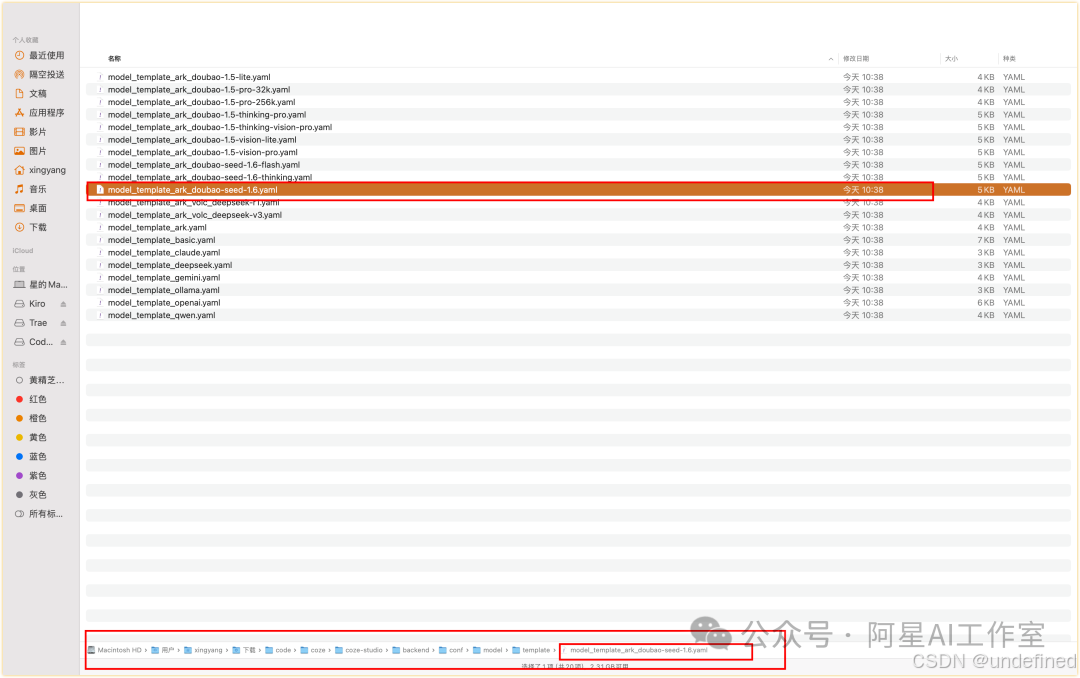
Task: Sort by 修改日期 column header
Action: [856, 59]
